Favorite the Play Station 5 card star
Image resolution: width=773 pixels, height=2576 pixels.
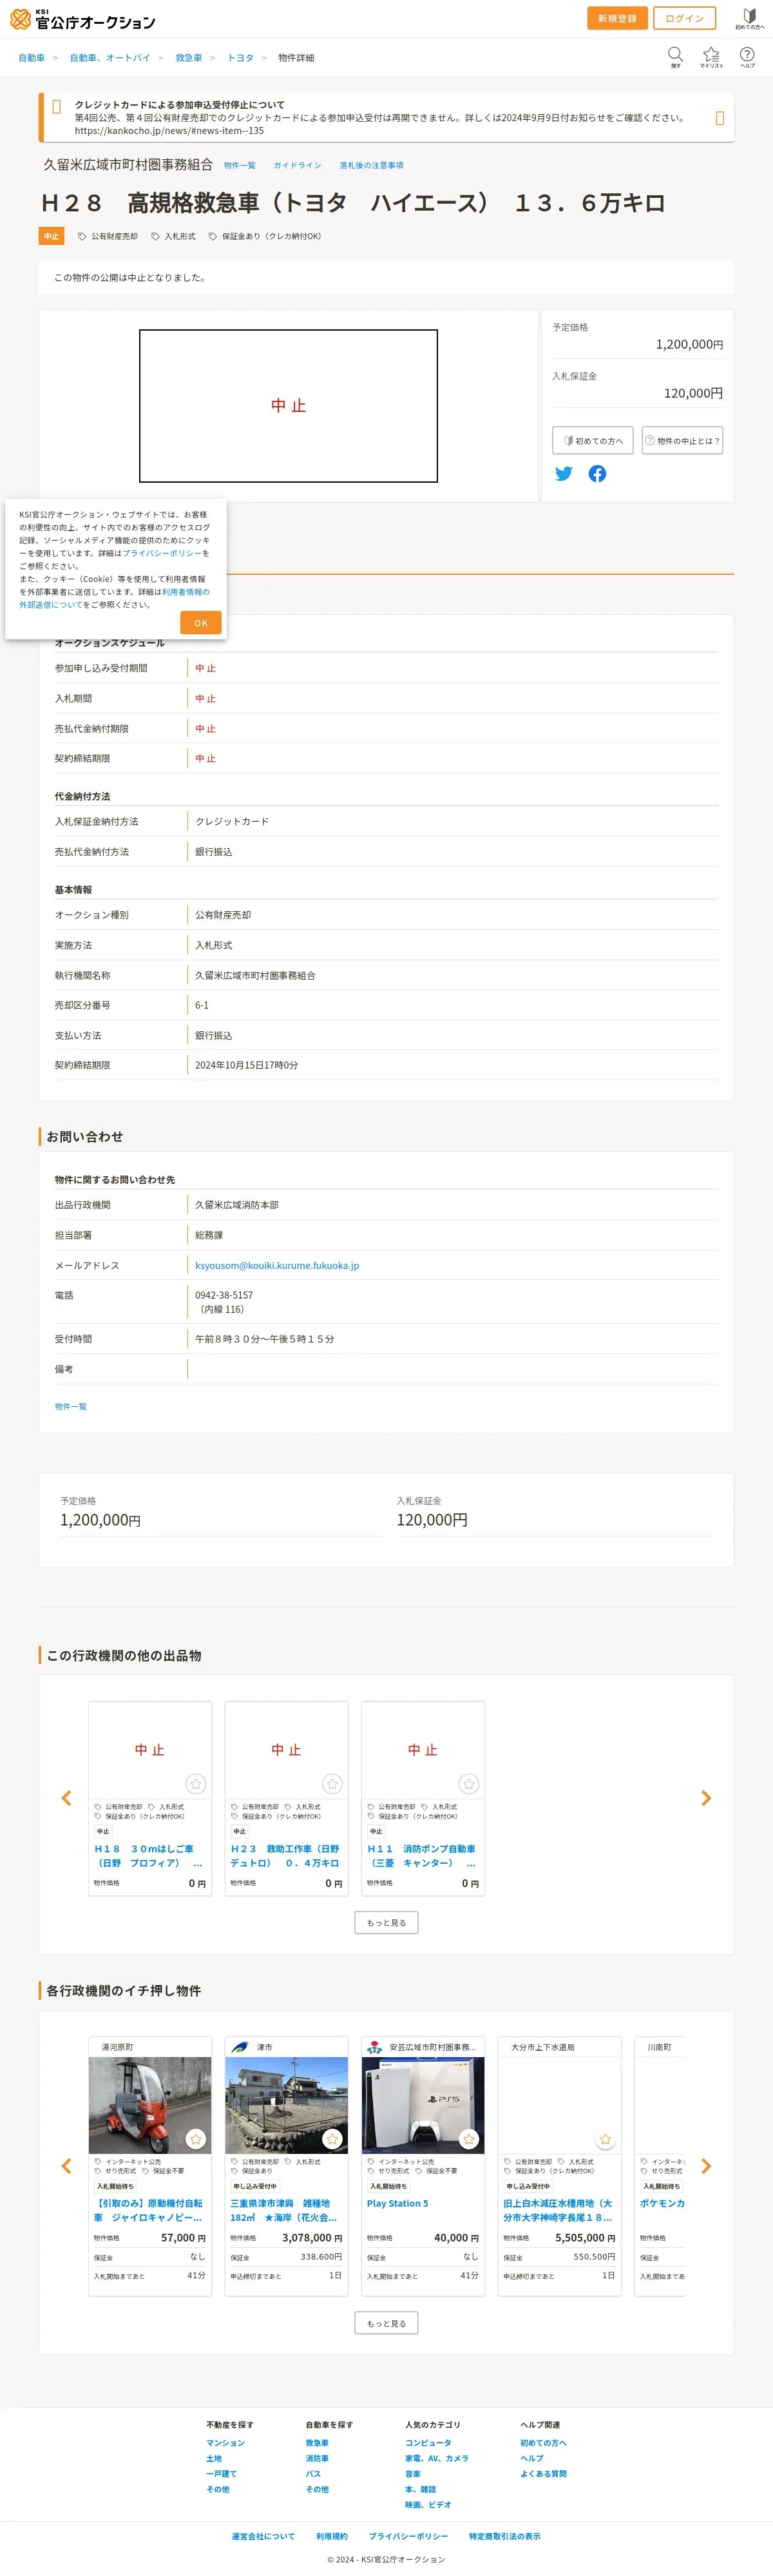point(469,2139)
